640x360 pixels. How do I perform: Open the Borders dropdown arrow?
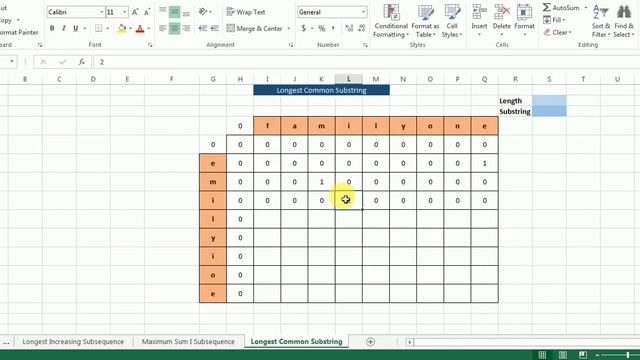(108, 29)
